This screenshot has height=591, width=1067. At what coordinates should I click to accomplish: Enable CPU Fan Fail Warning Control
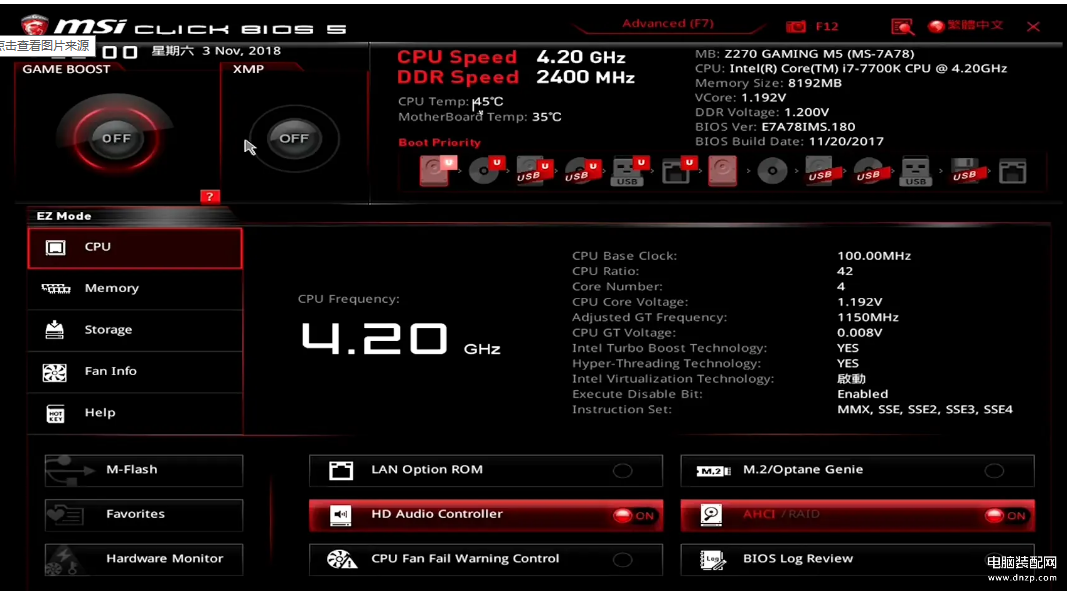(485, 559)
